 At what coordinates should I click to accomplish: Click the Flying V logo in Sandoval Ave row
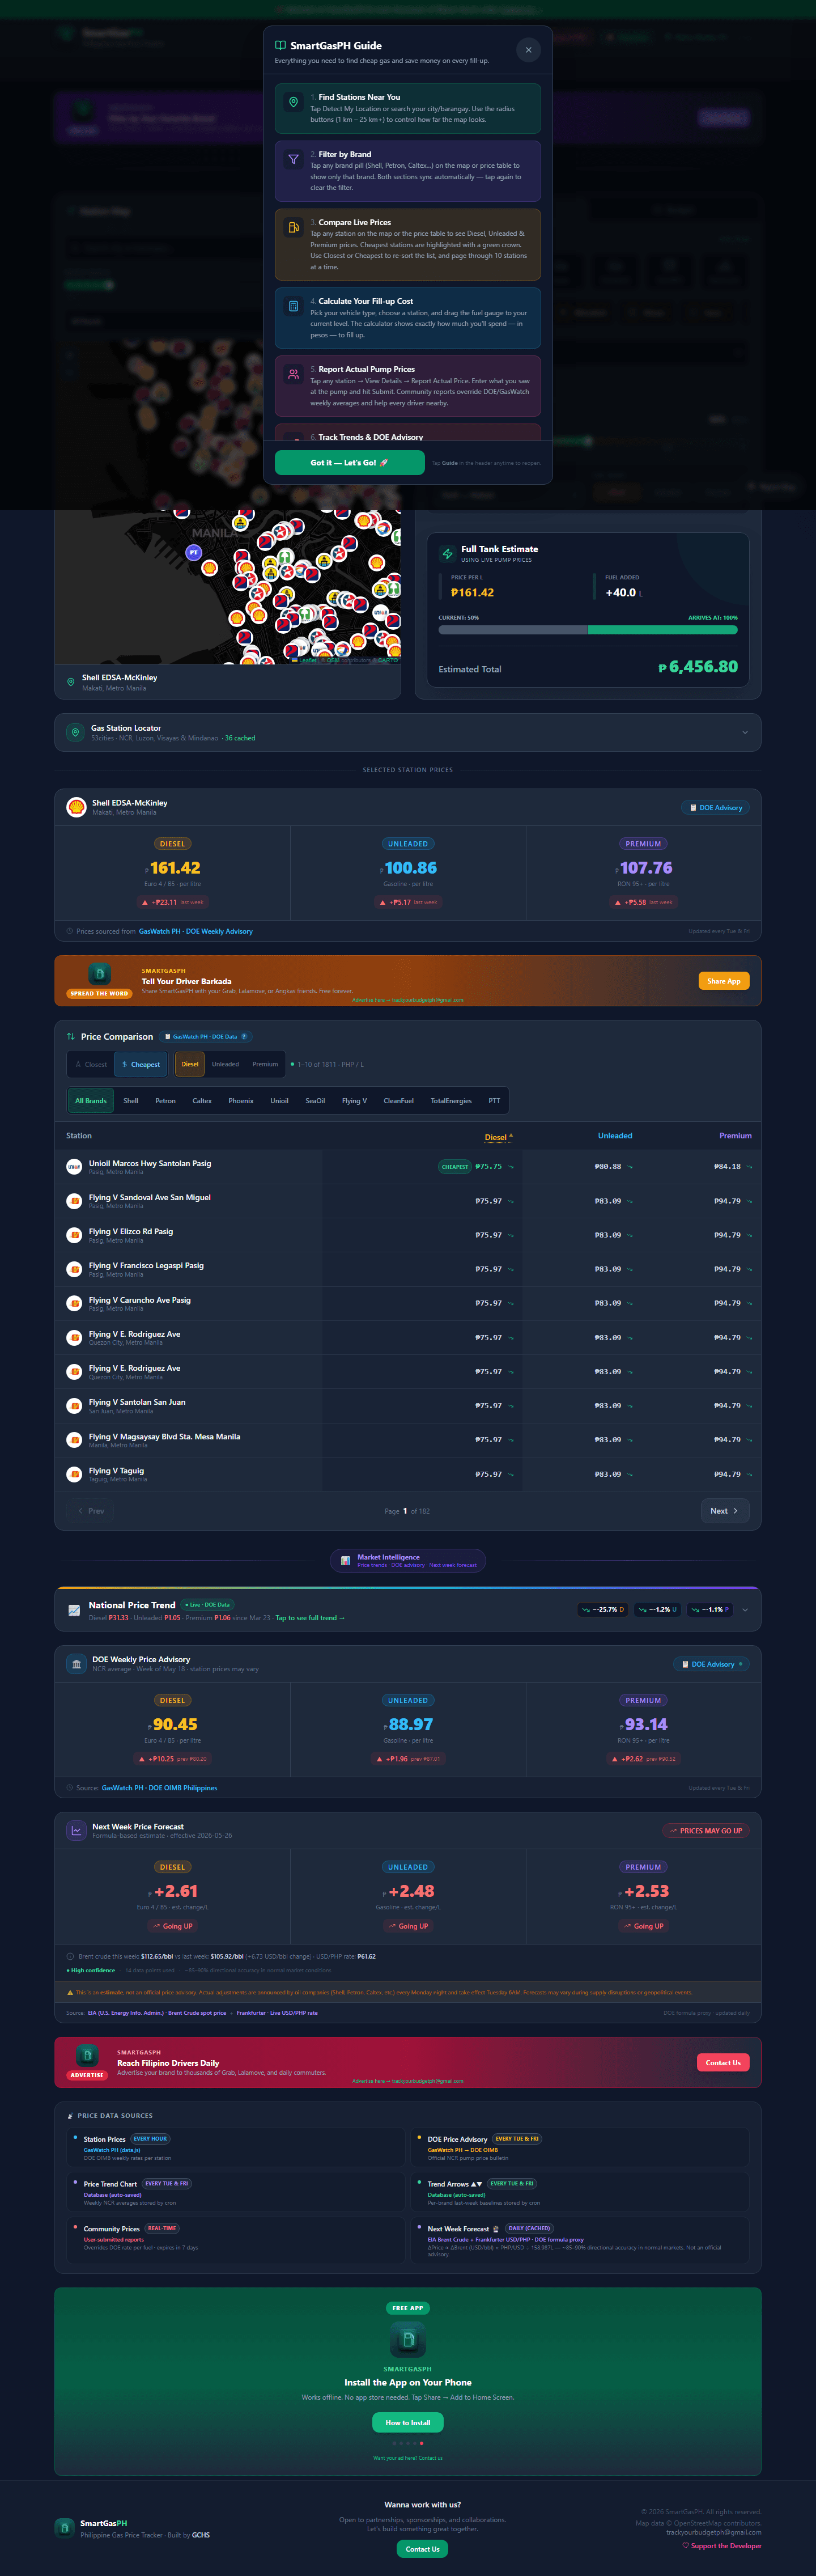click(x=74, y=1200)
